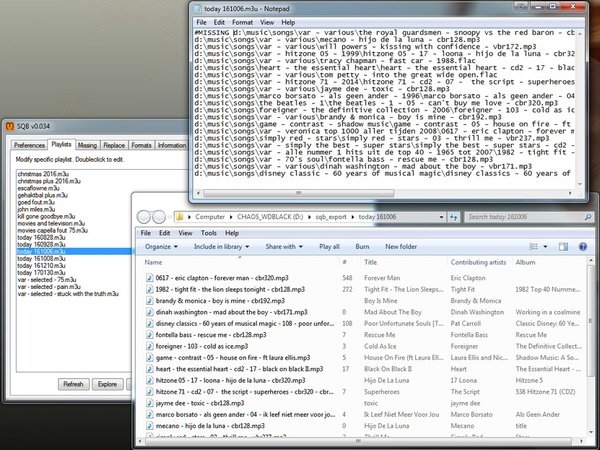This screenshot has height=450, width=600.
Task: Open Explorer Tools menu
Action: coord(209,233)
